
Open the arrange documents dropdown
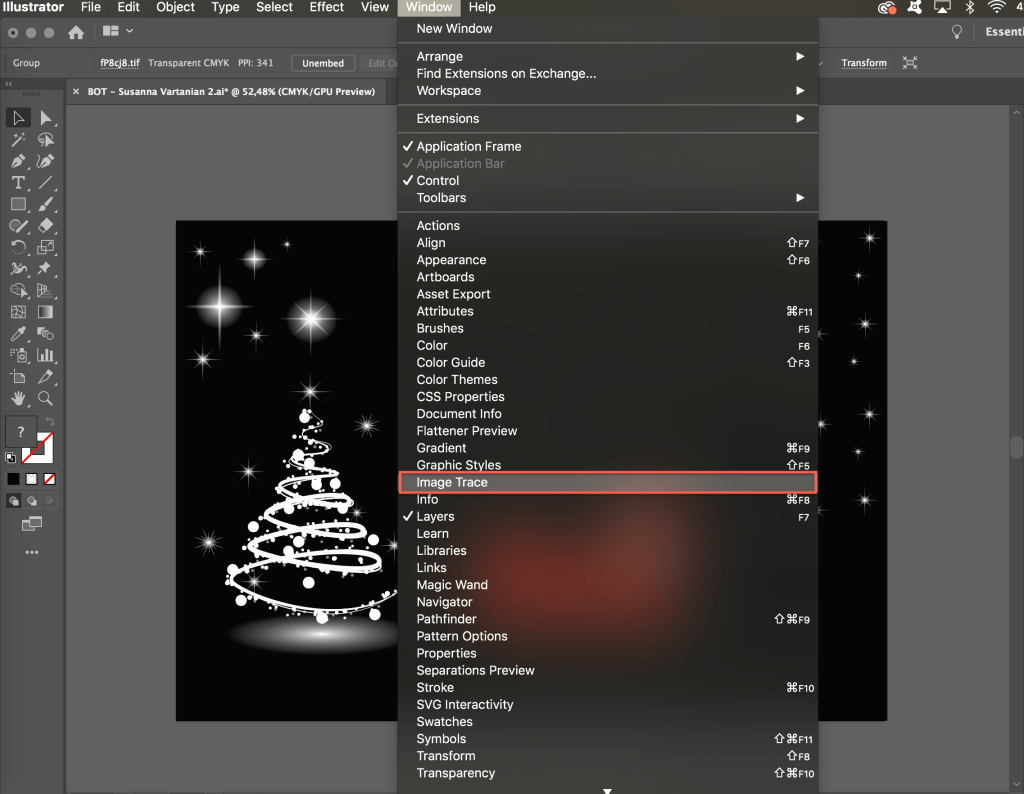[117, 32]
